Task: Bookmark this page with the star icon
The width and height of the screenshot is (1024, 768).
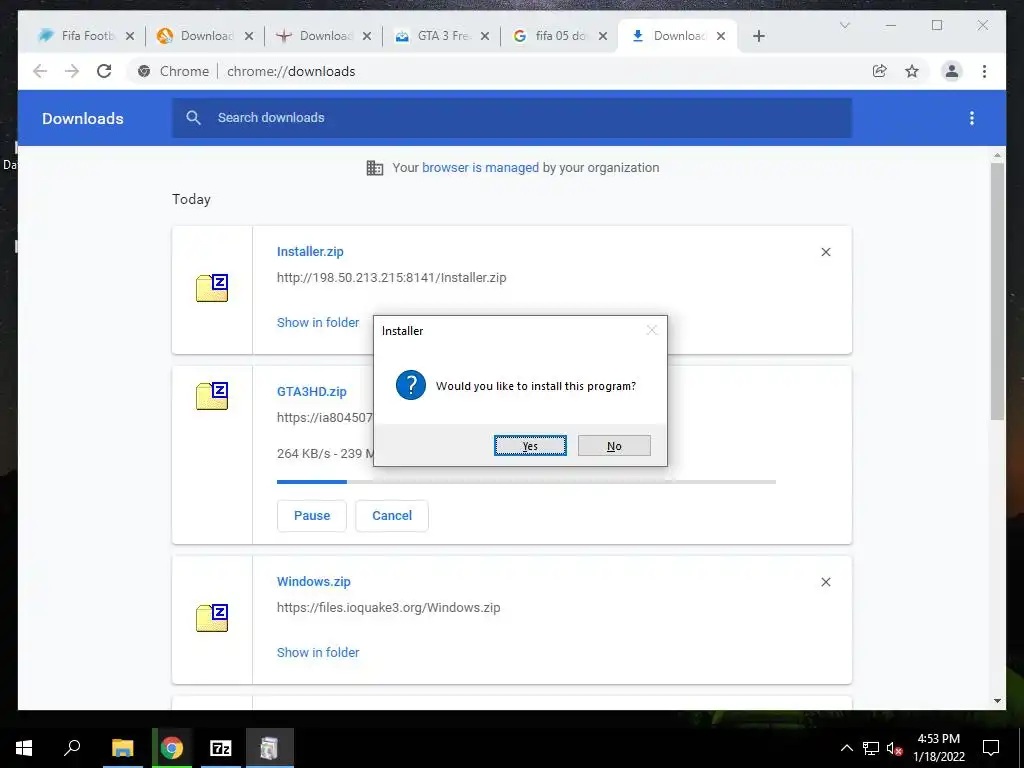Action: (x=912, y=71)
